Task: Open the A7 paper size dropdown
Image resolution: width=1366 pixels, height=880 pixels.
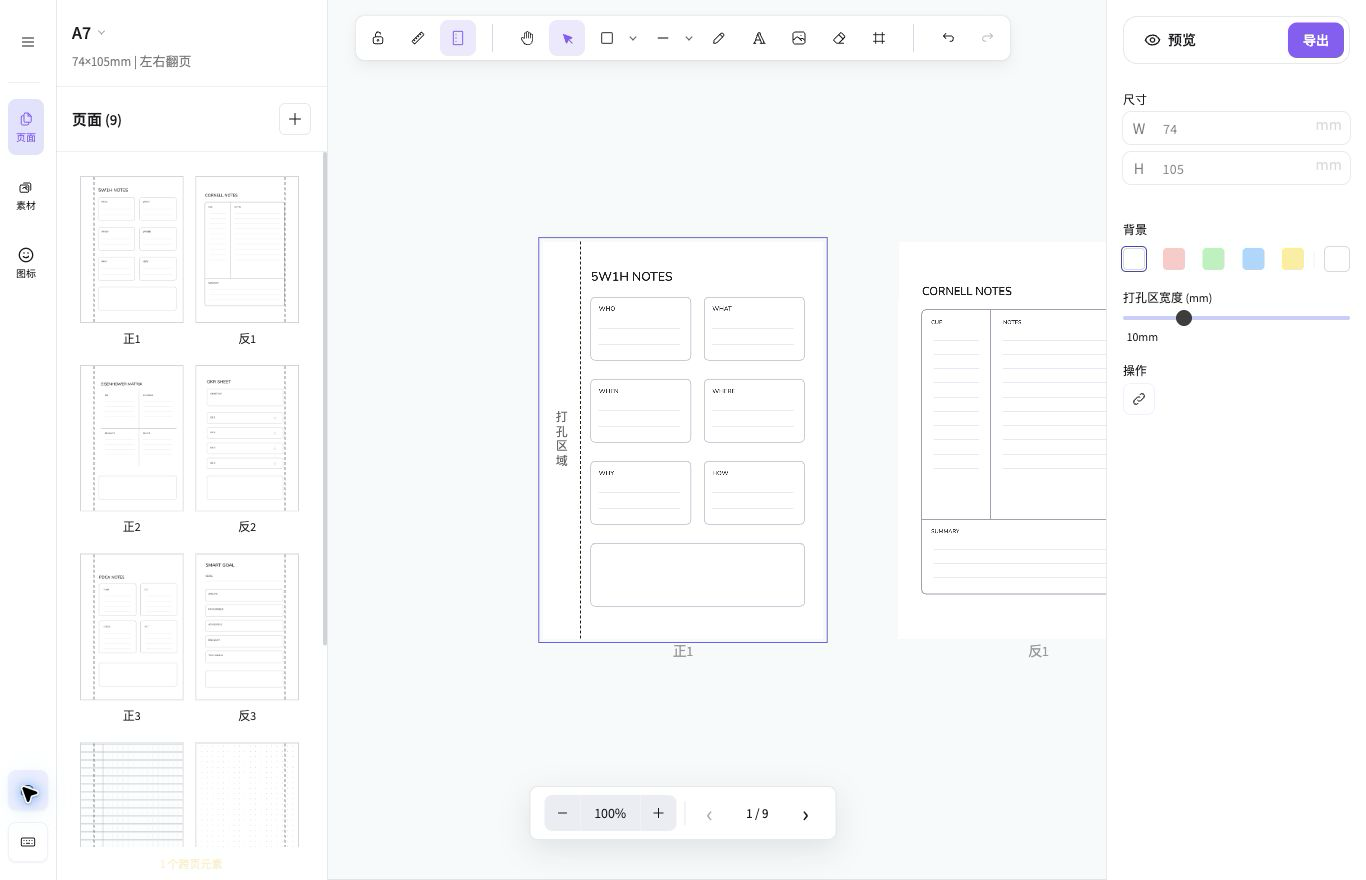Action: (x=89, y=33)
